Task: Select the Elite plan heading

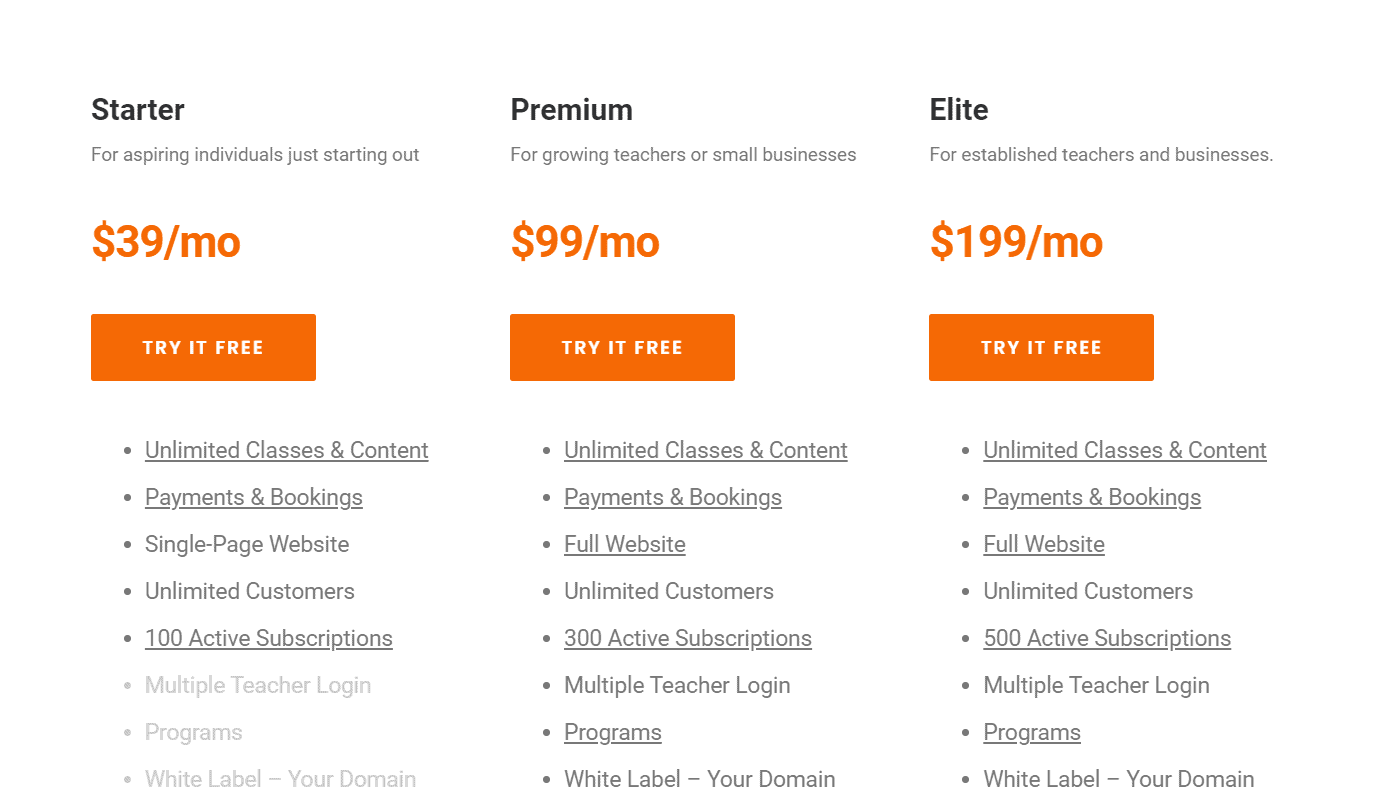Action: (958, 110)
